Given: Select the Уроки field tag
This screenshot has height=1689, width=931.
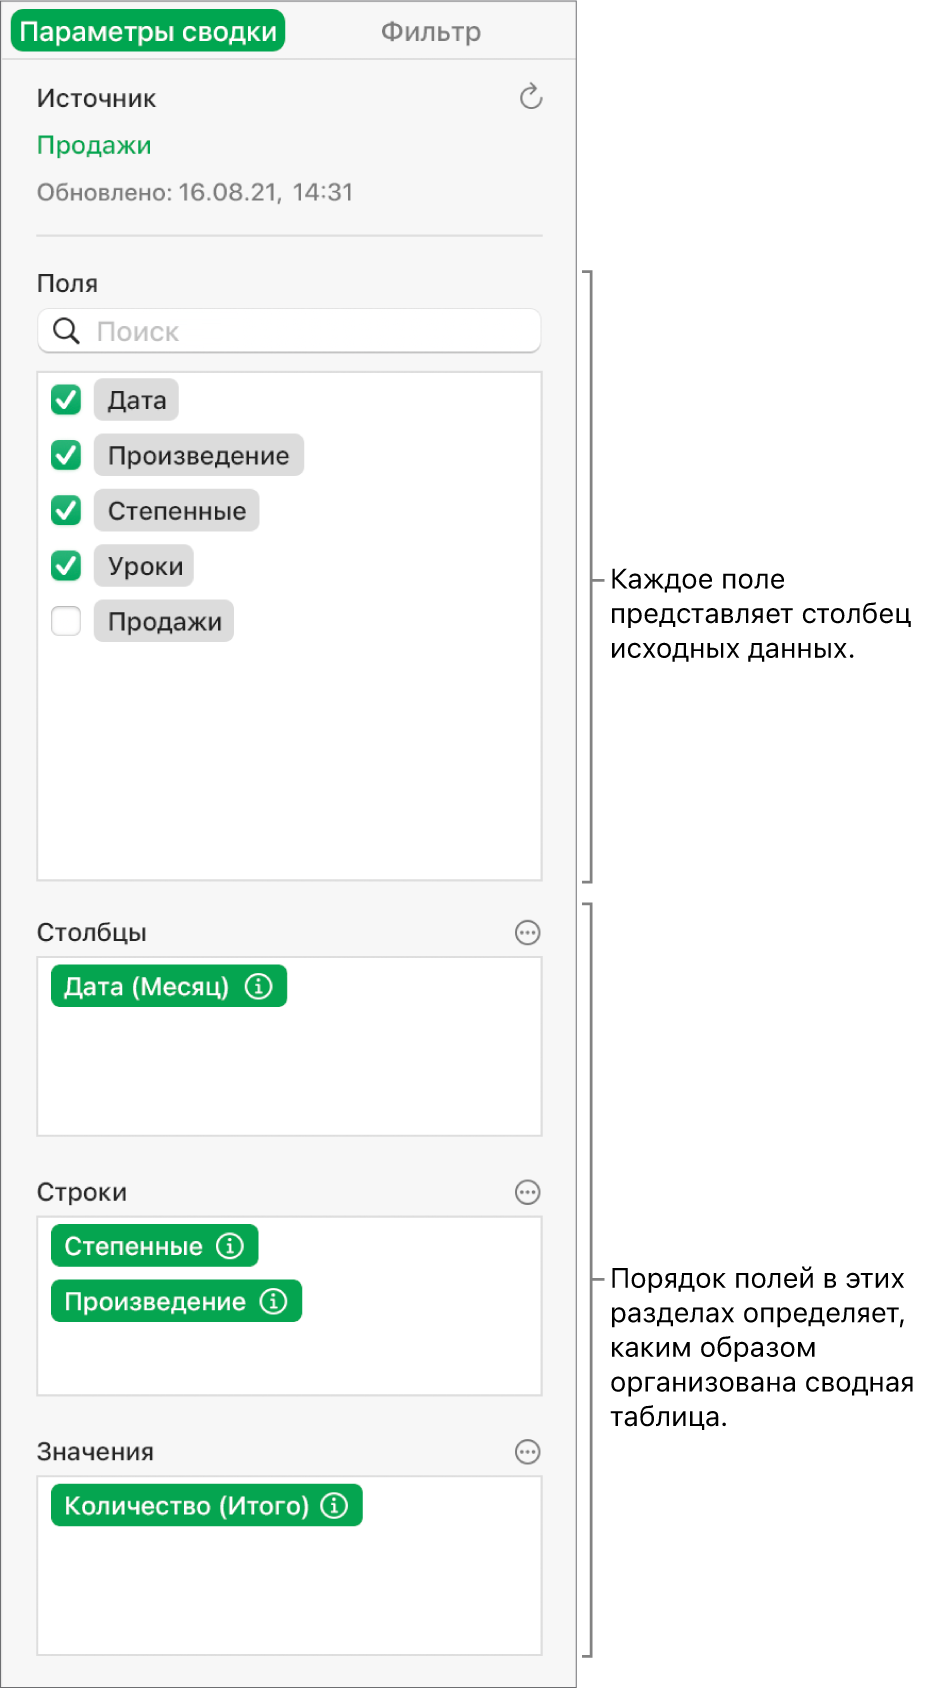Looking at the screenshot, I should (145, 566).
